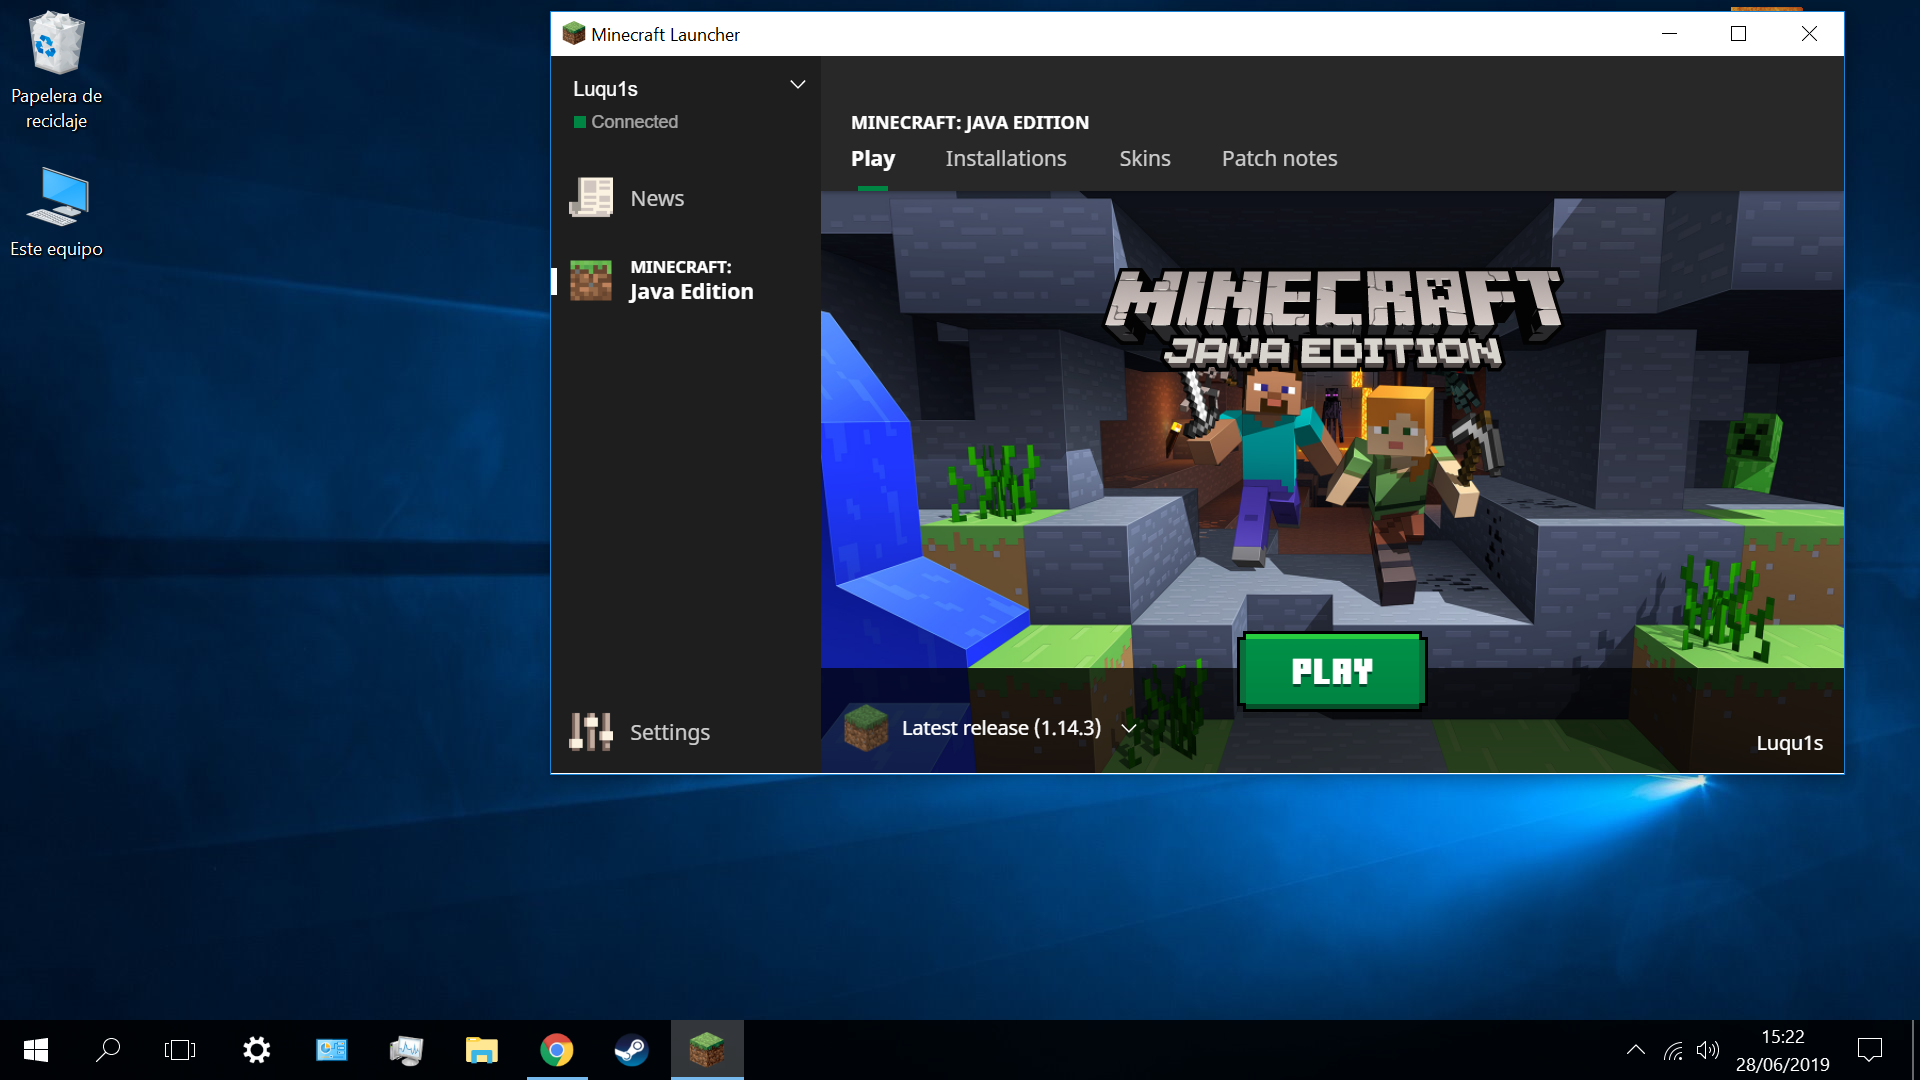
Task: Click the Show desktop strip on taskbar
Action: pos(1915,1050)
